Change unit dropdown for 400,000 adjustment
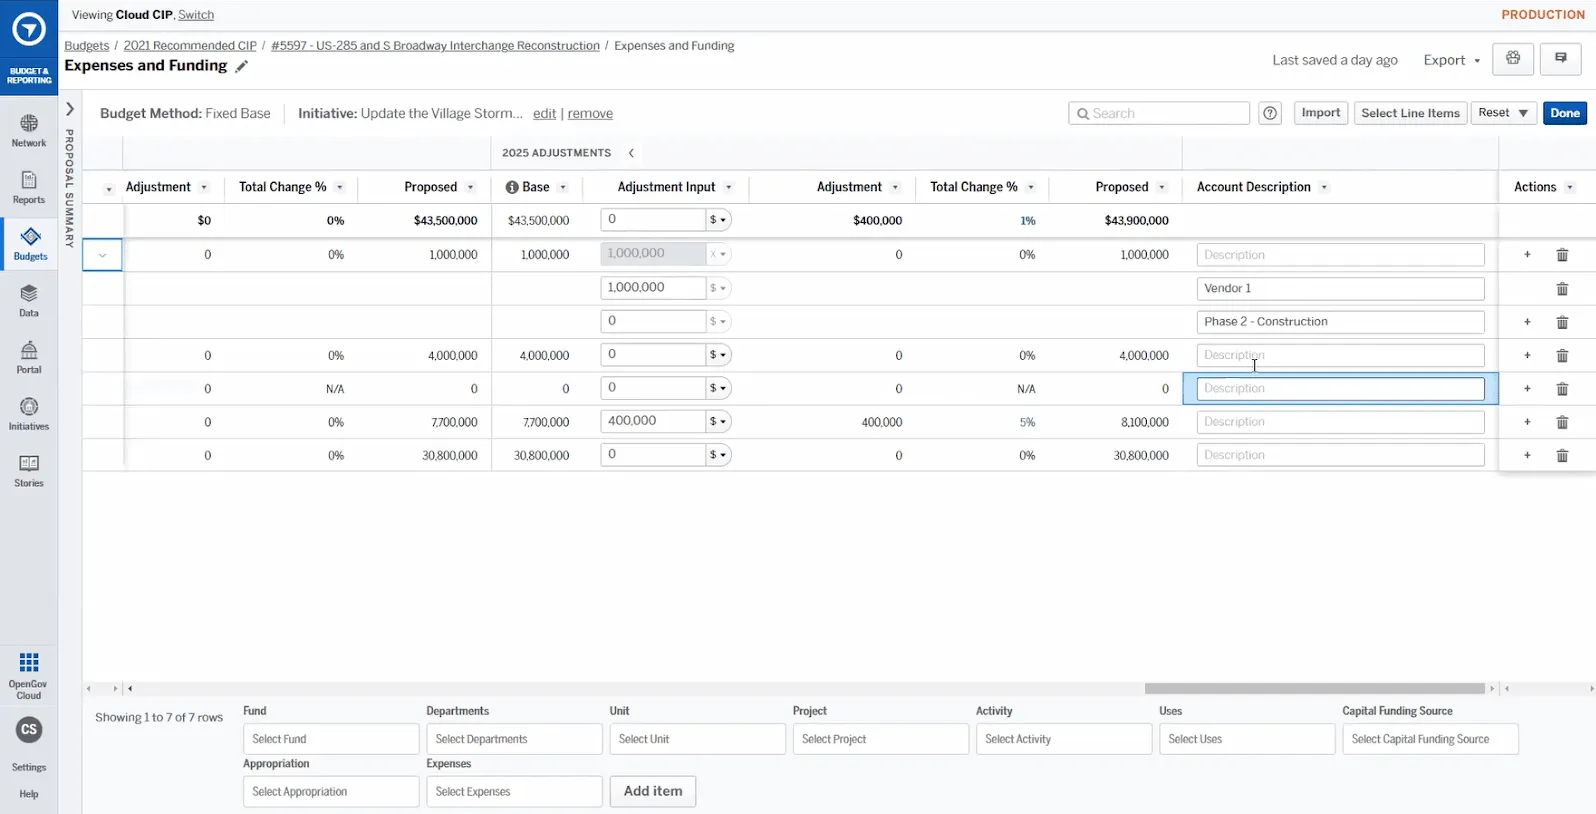This screenshot has height=814, width=1596. (718, 422)
